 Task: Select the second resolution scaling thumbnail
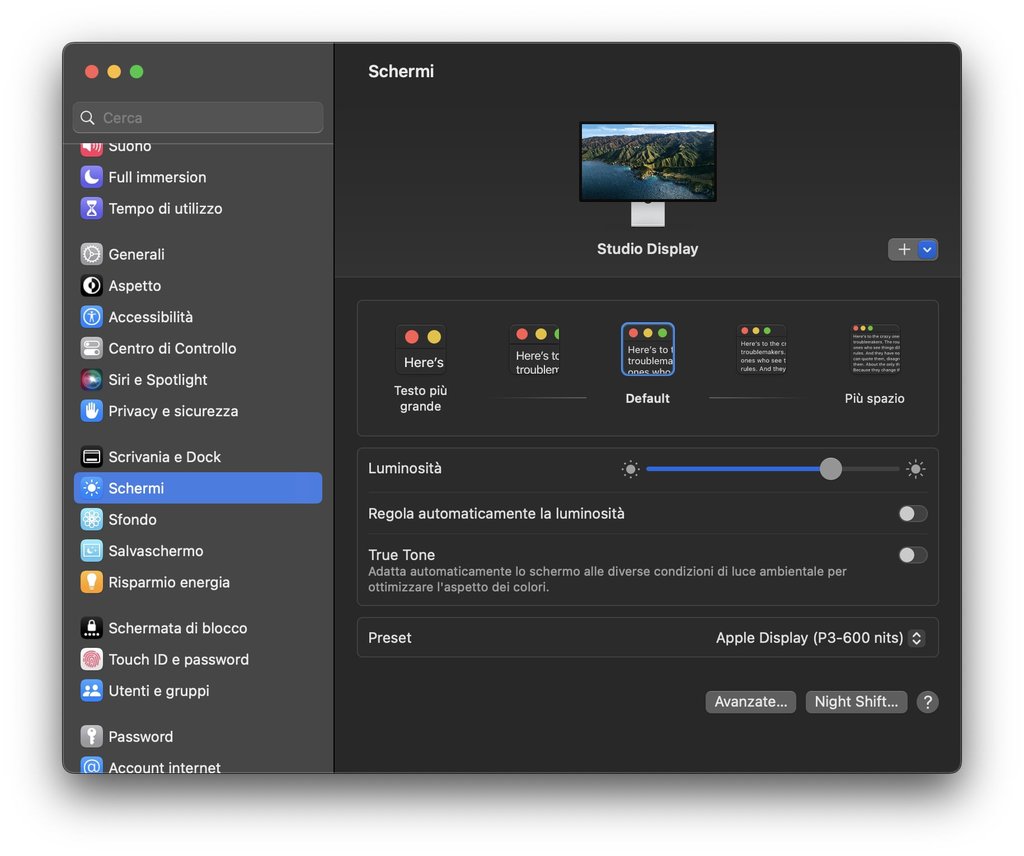[x=534, y=351]
